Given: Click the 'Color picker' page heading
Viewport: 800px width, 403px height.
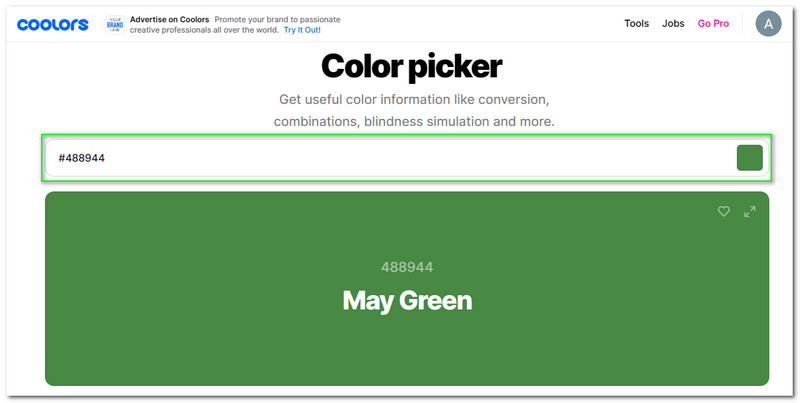Looking at the screenshot, I should click(x=411, y=67).
